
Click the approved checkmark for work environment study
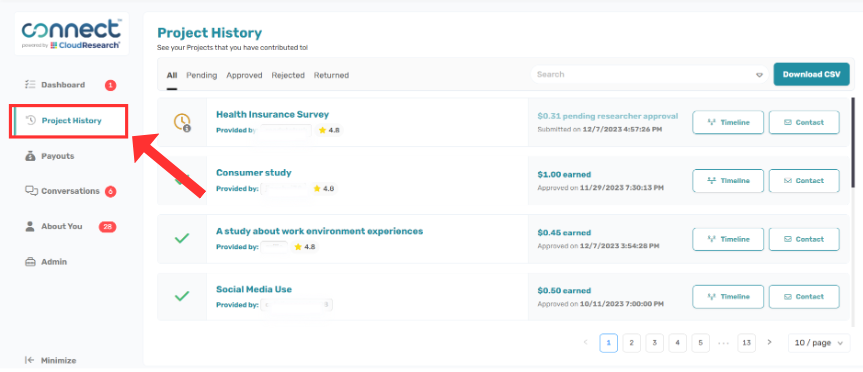pos(182,238)
